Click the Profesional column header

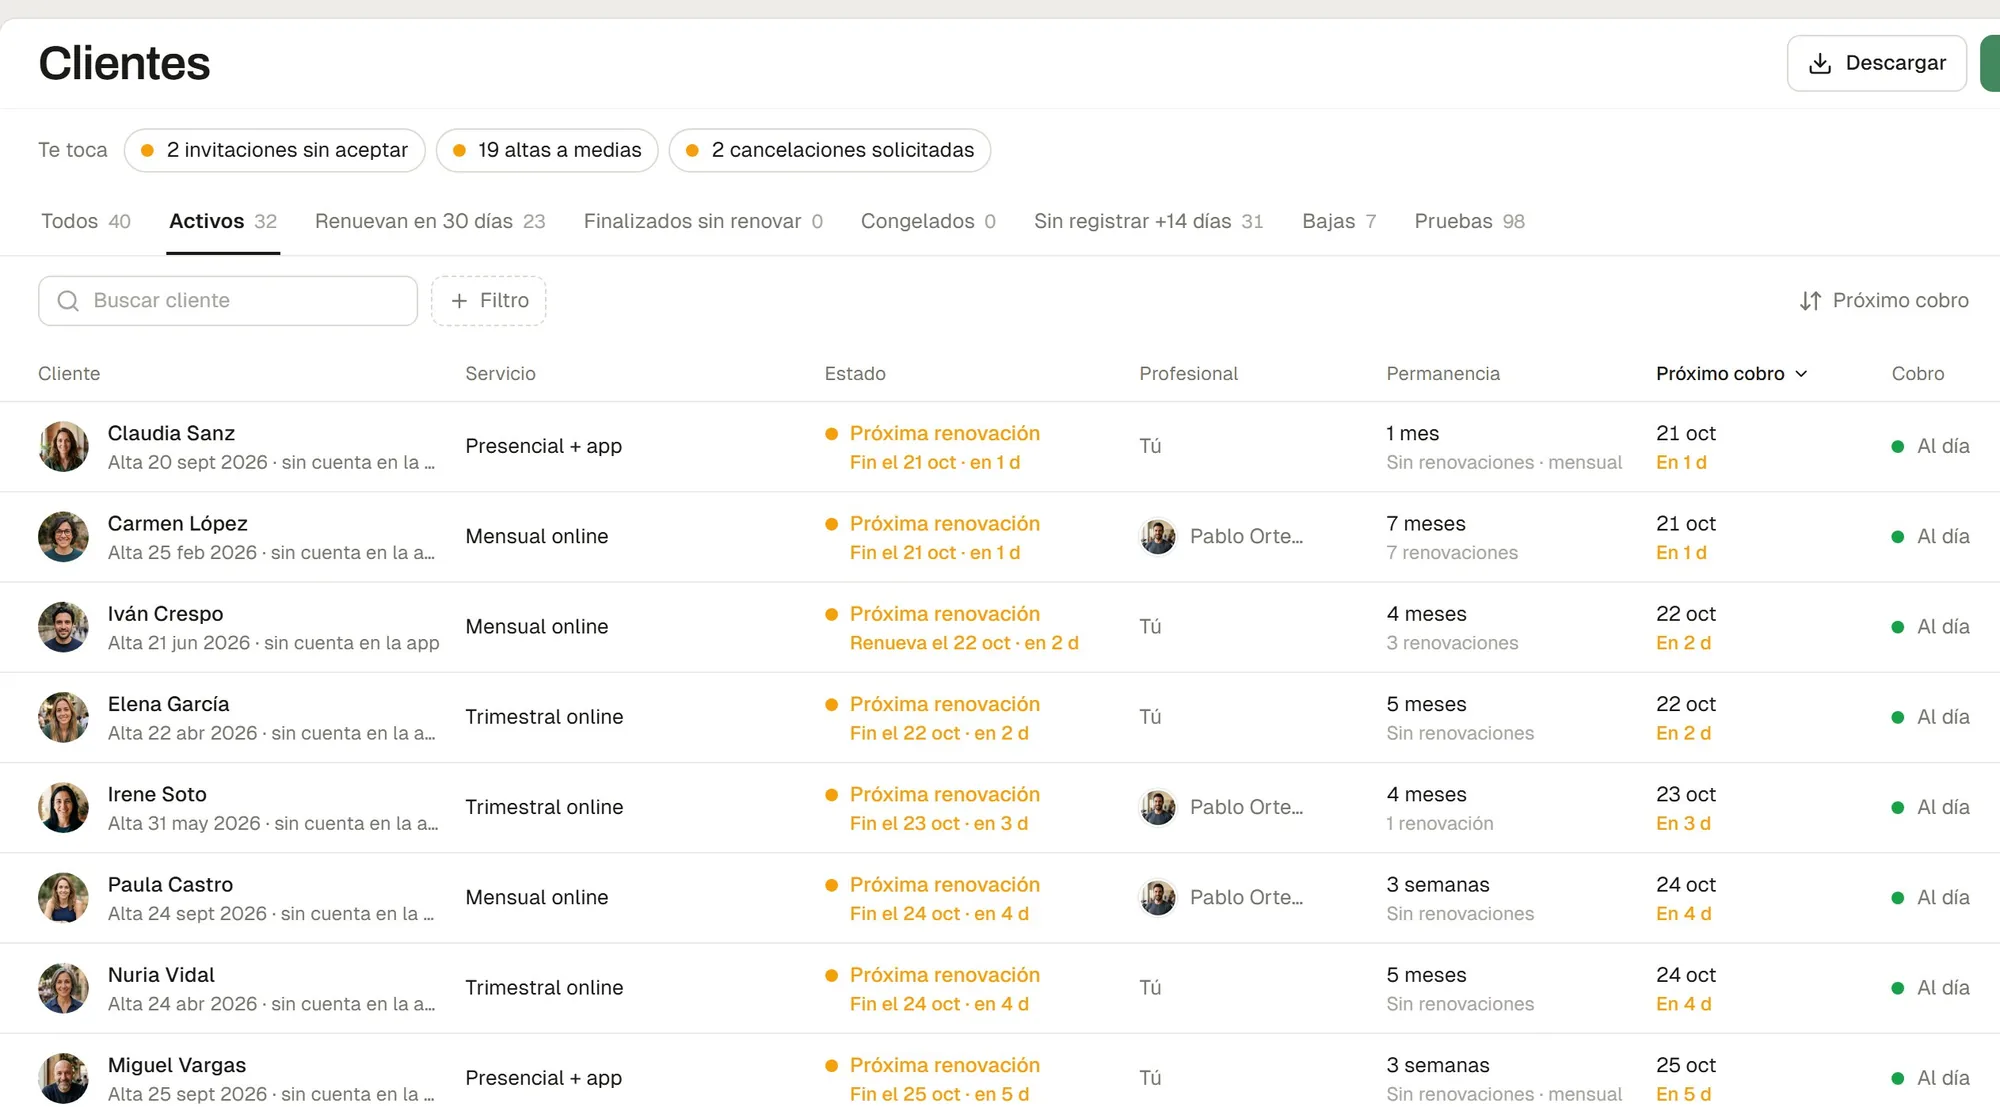point(1188,374)
